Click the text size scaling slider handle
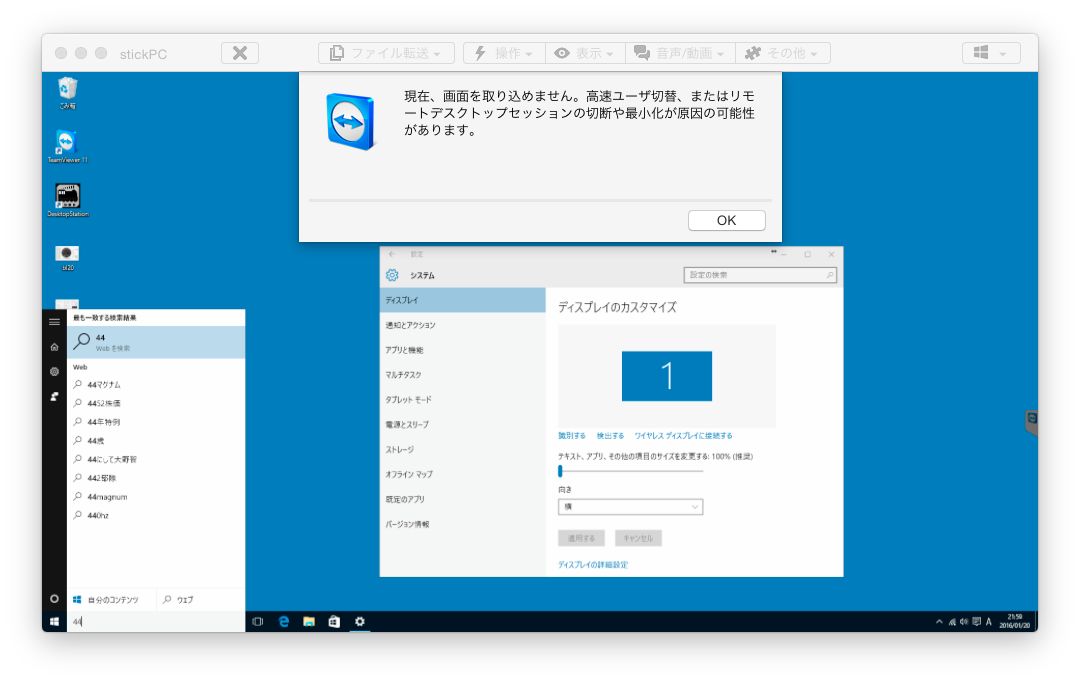The width and height of the screenshot is (1080, 682). [x=561, y=471]
